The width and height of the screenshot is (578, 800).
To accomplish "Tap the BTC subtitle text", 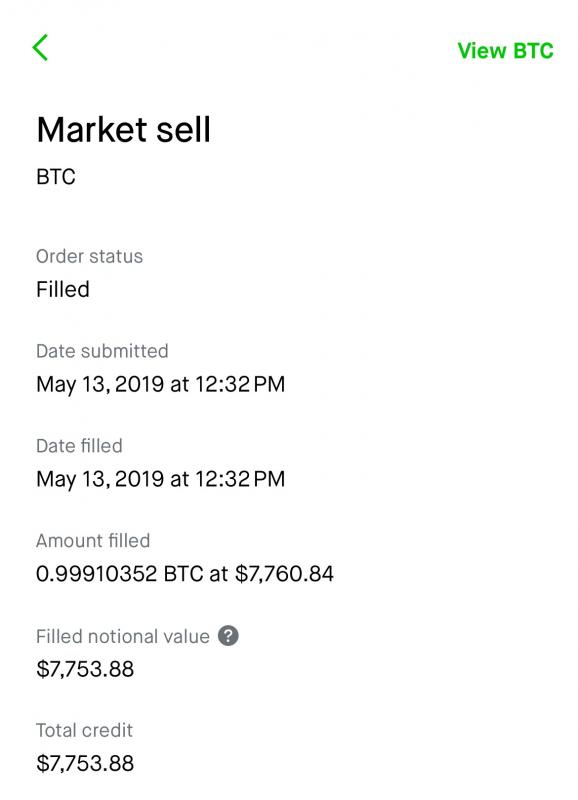I will pos(56,177).
